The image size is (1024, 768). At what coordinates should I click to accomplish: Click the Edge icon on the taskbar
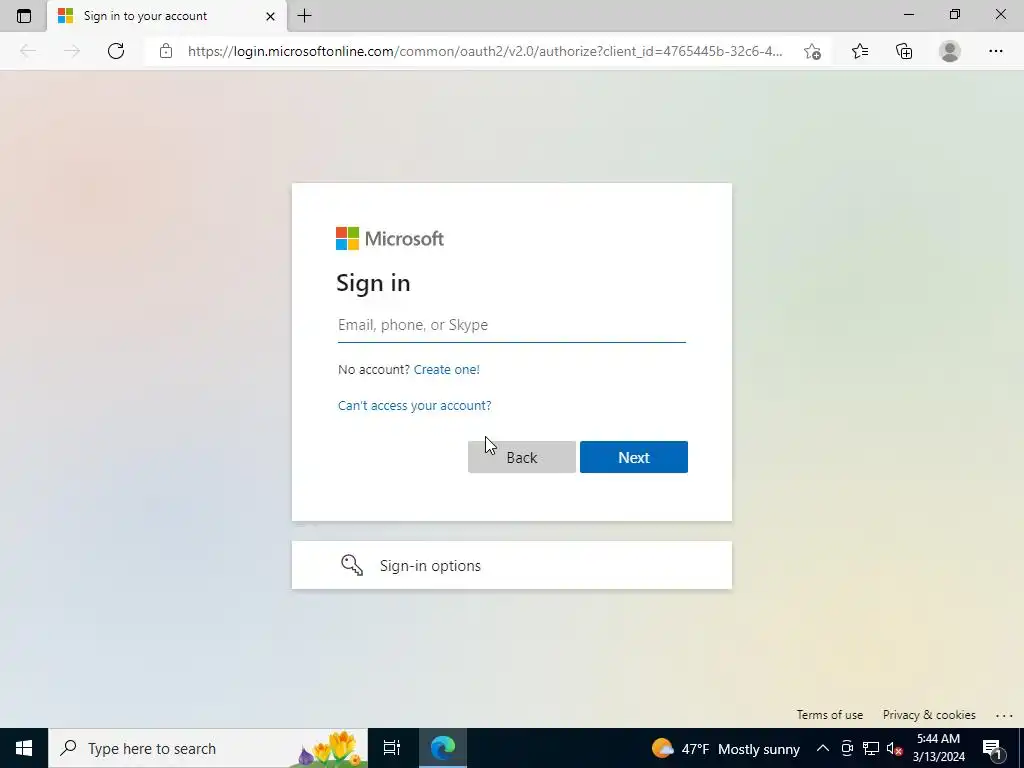click(443, 748)
